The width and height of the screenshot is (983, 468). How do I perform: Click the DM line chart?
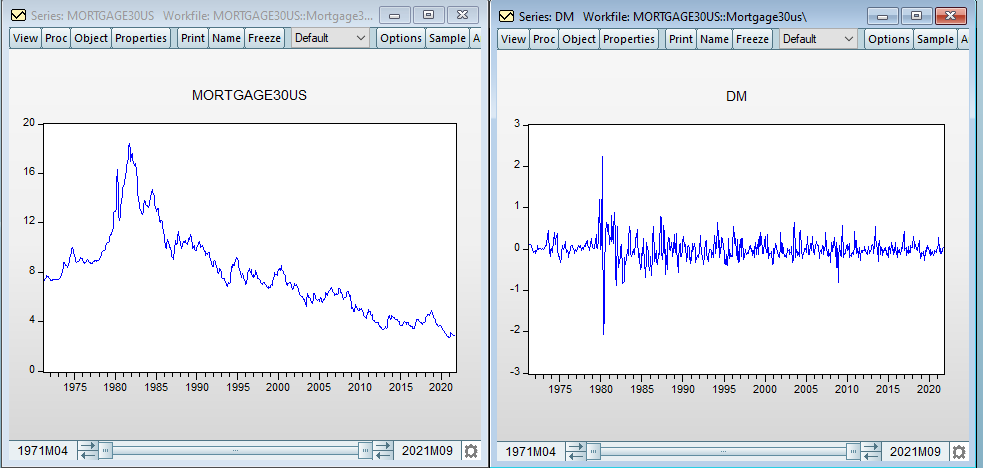[737, 248]
